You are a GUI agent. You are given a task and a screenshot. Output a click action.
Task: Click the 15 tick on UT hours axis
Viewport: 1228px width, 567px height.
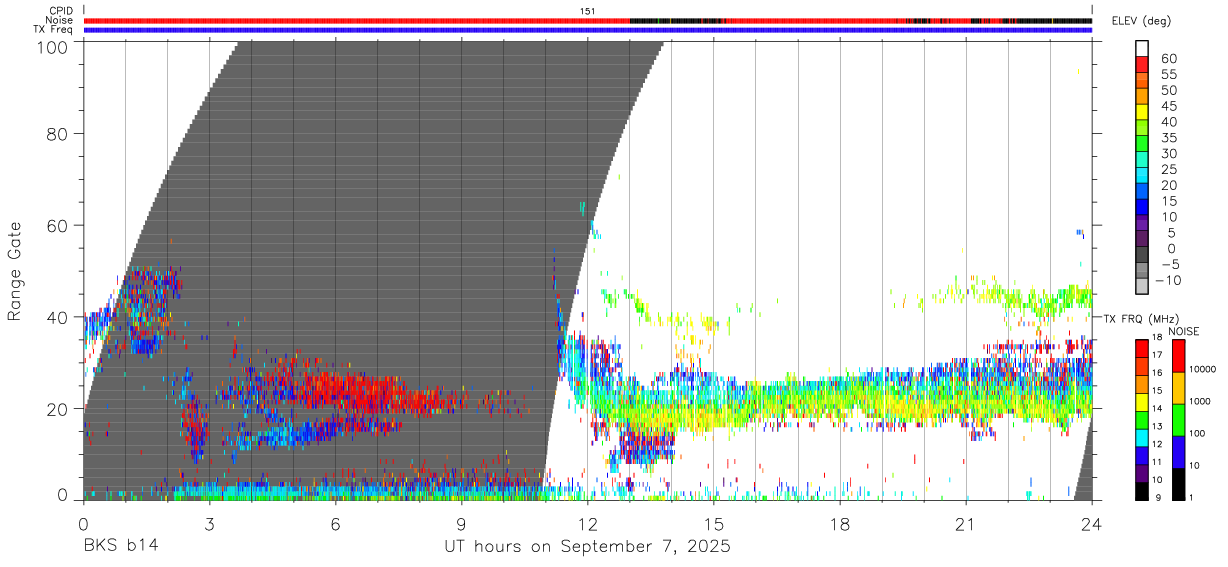(714, 523)
